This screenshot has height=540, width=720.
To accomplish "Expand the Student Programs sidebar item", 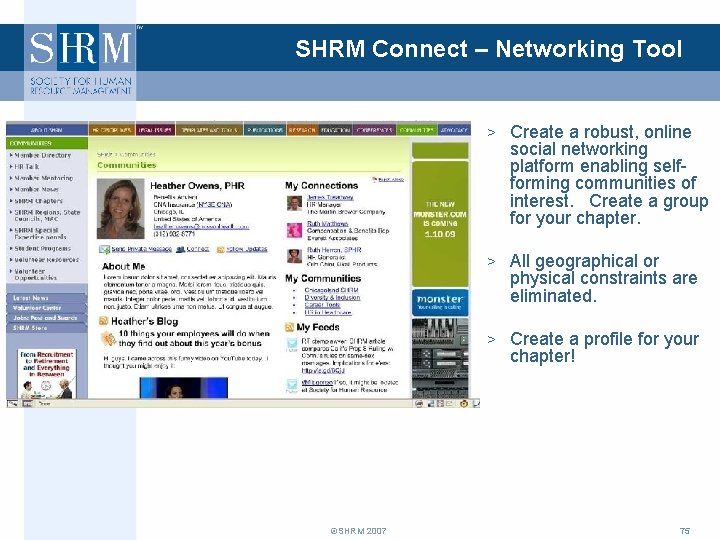I will tap(42, 248).
